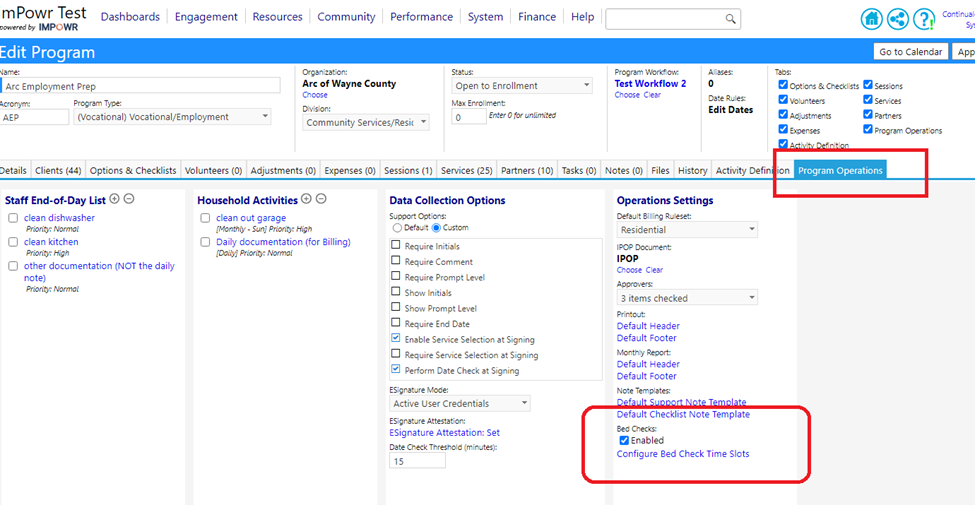This screenshot has height=505, width=975.
Task: Open the help question mark icon
Action: point(924,19)
